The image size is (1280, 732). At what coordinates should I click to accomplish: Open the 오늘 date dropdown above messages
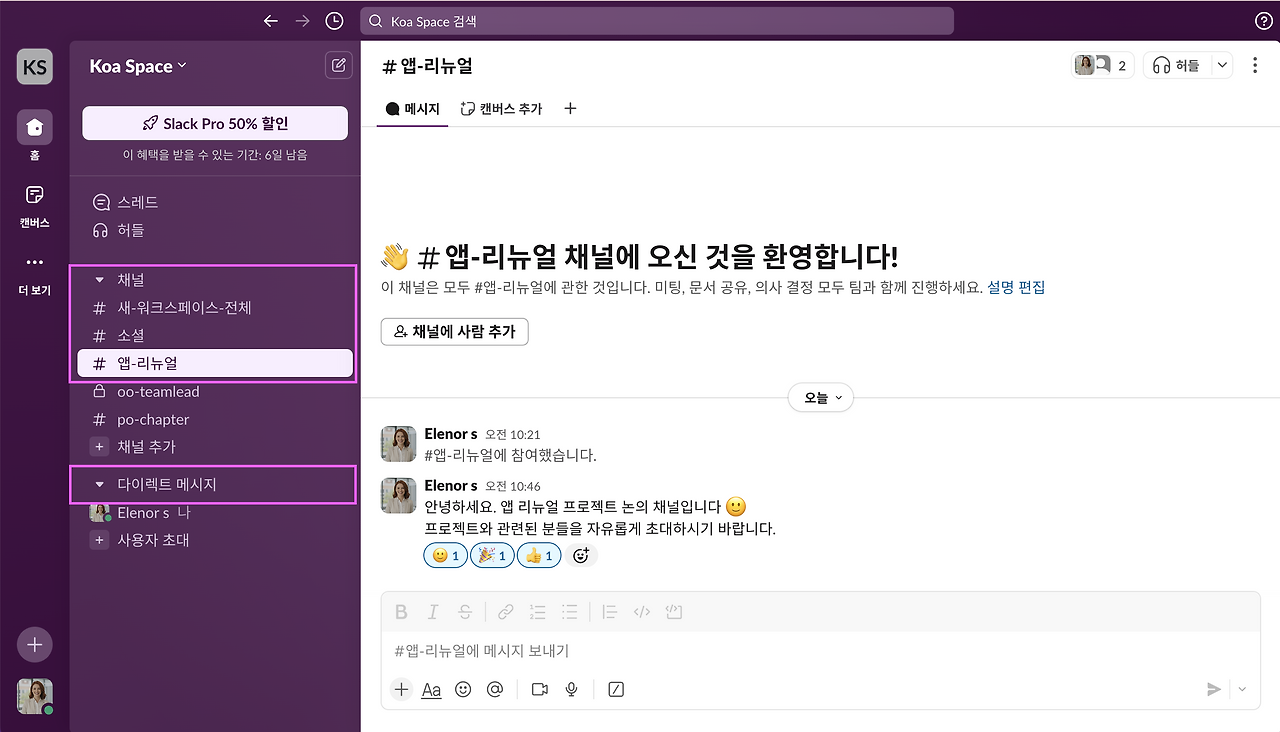[x=820, y=397]
